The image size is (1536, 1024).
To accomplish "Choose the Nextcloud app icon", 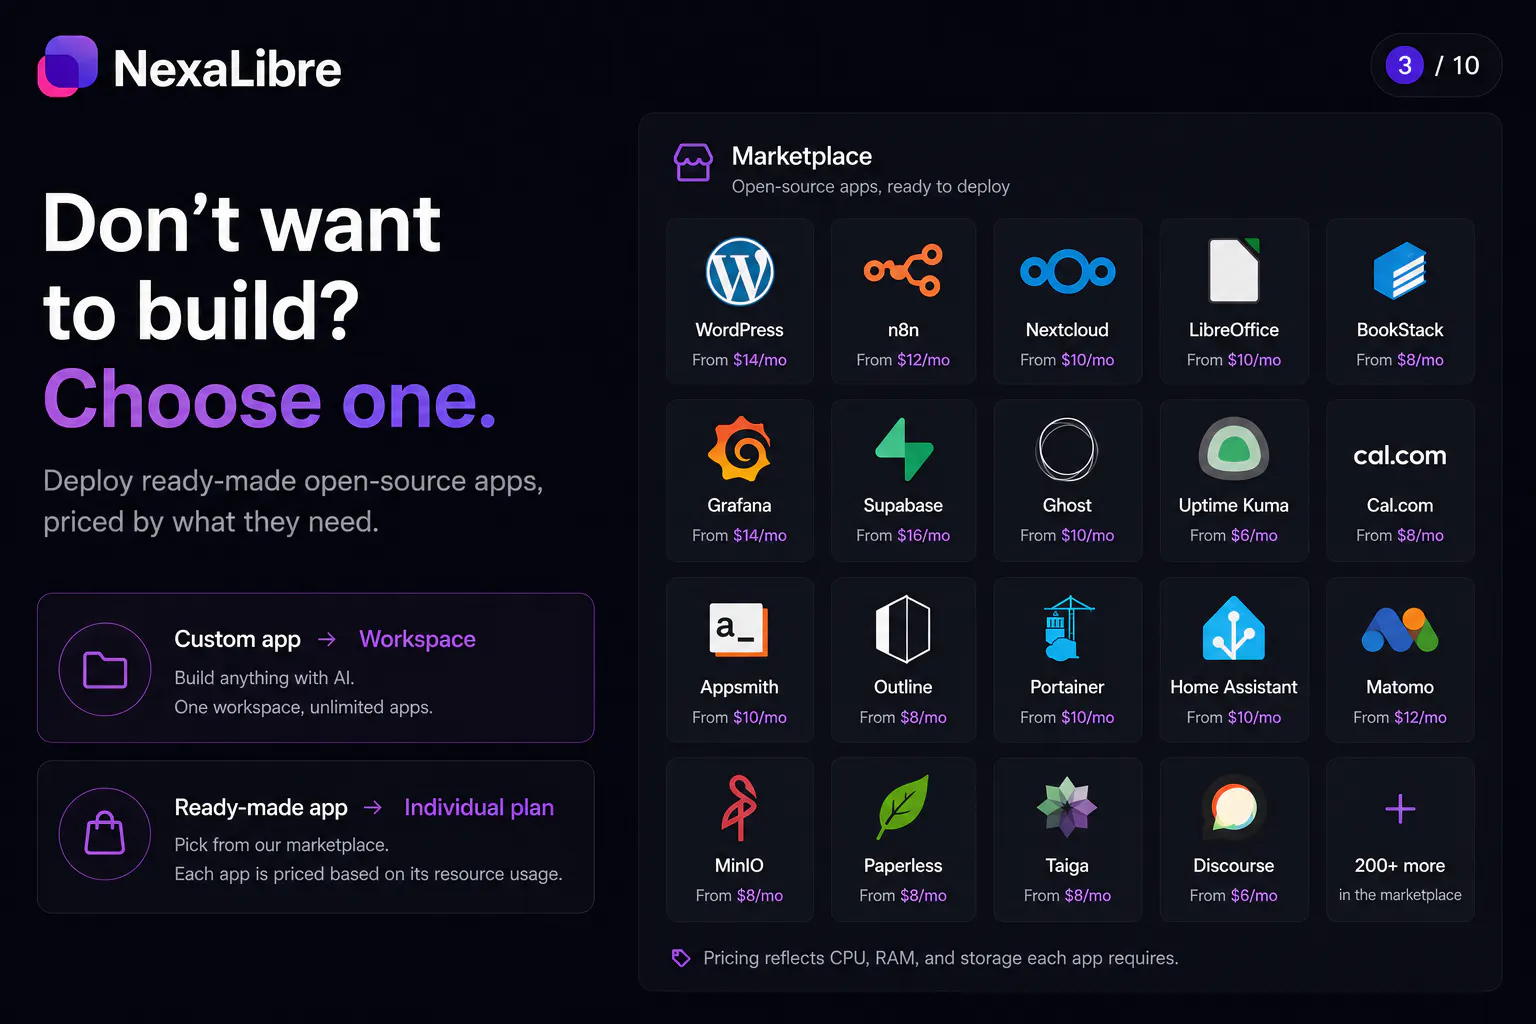I will pos(1067,271).
